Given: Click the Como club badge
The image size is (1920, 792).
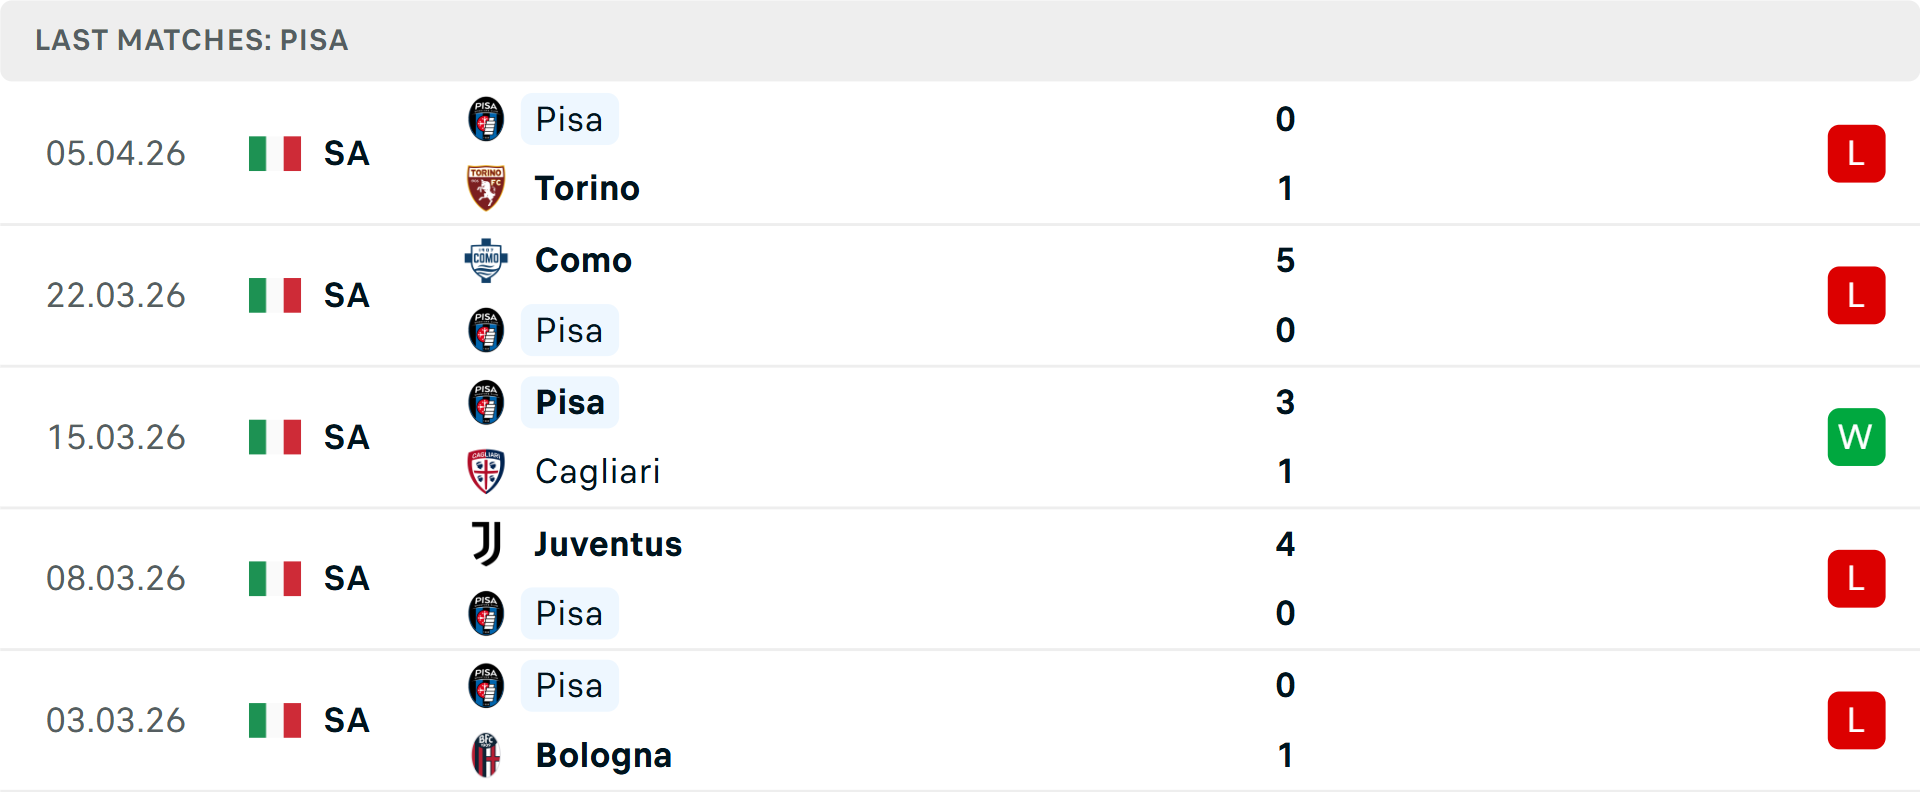Looking at the screenshot, I should [486, 260].
